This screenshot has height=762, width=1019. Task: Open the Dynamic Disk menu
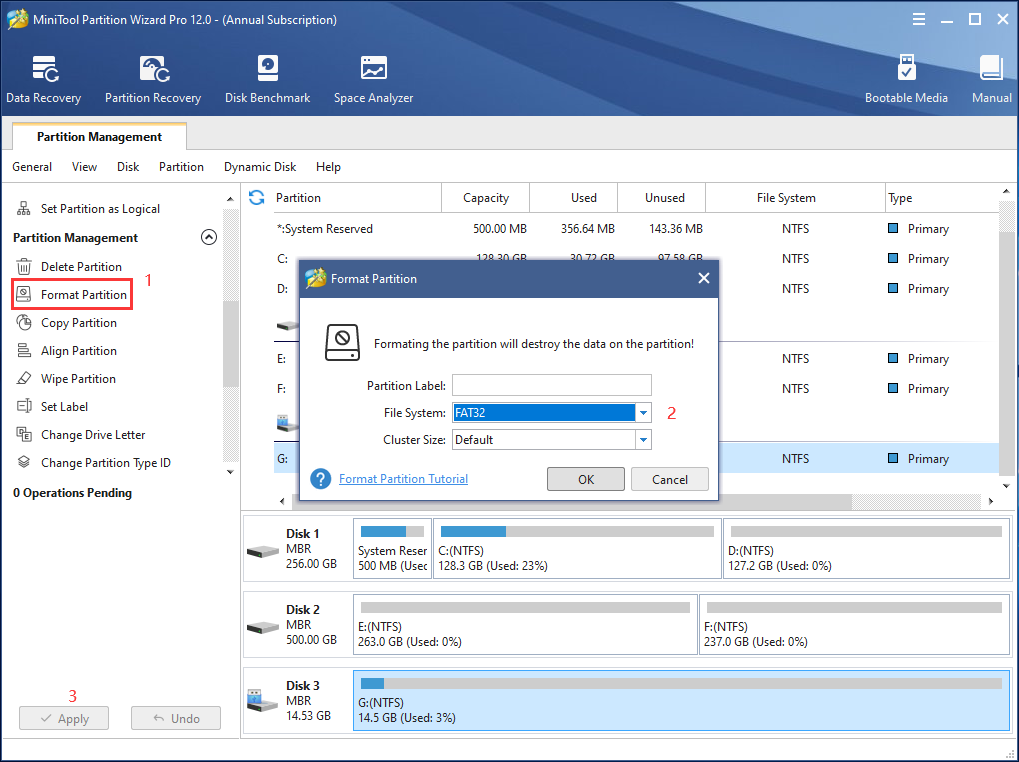[x=260, y=167]
